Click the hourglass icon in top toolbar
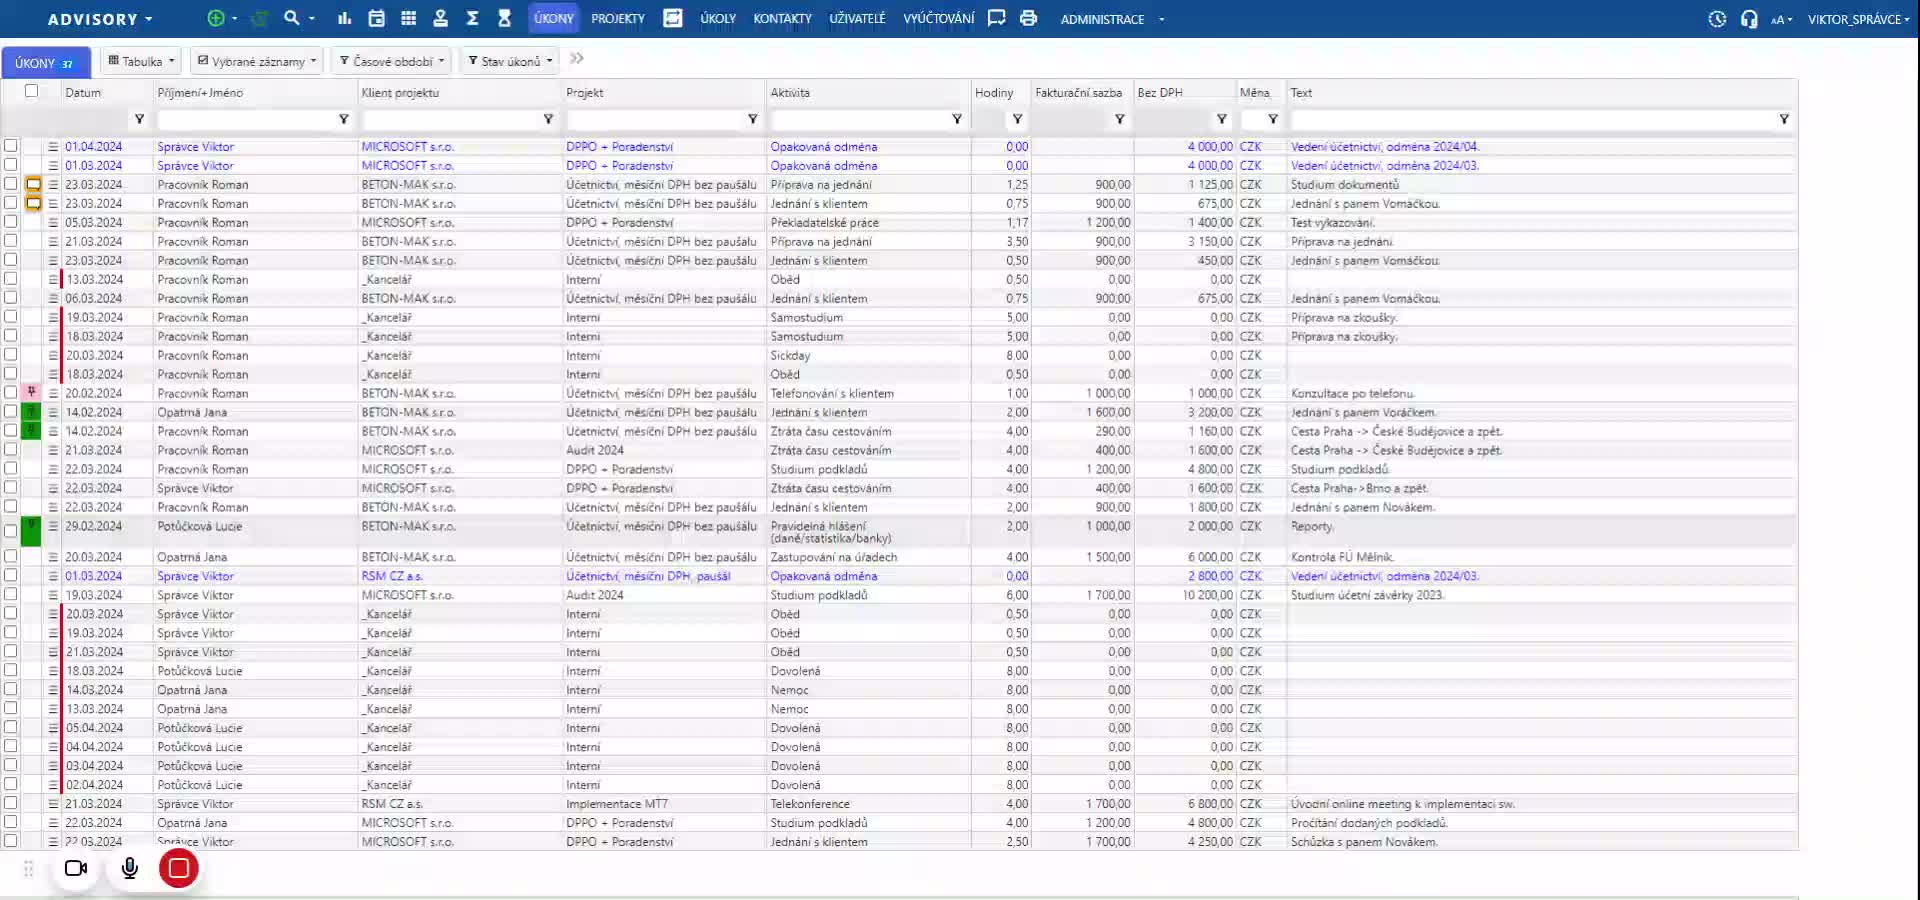The height and width of the screenshot is (900, 1920). click(504, 18)
